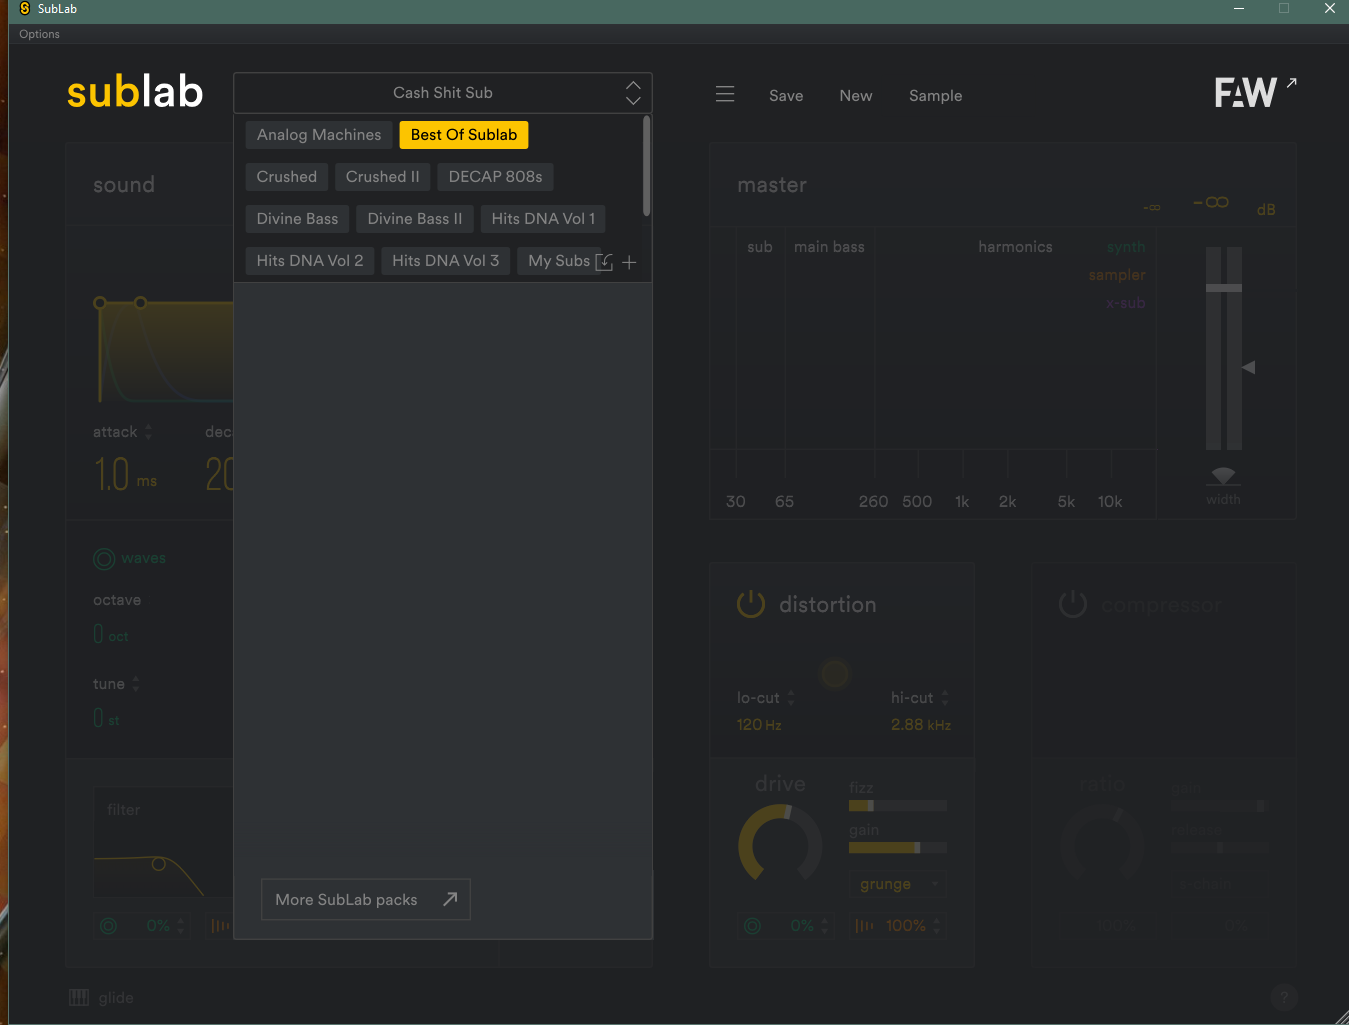Click the pack list scrollbar

[x=647, y=166]
